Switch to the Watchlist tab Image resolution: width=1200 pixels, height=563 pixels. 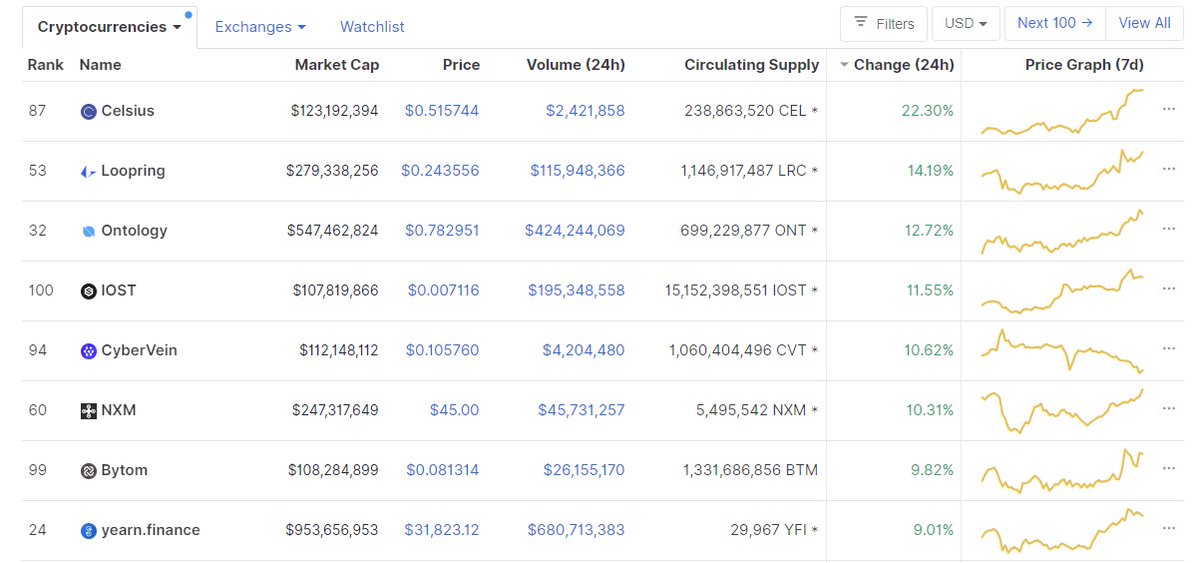[x=372, y=27]
